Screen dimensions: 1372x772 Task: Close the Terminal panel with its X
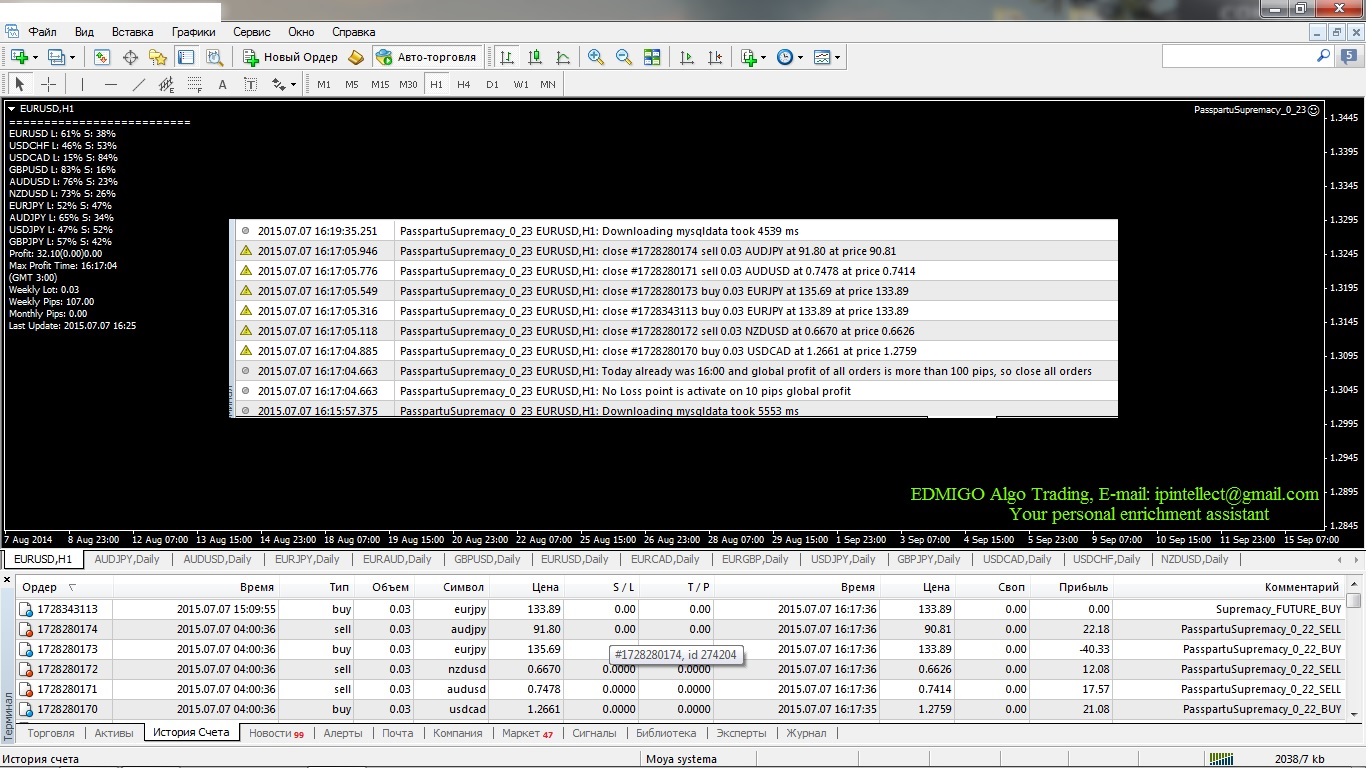(x=8, y=580)
